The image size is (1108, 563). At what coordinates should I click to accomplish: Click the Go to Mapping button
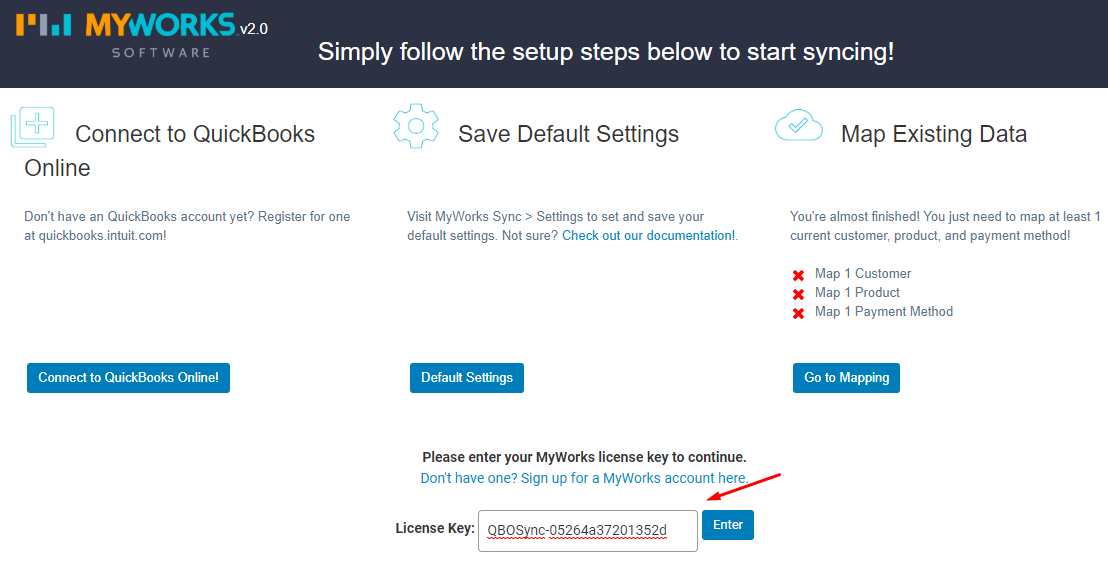coord(846,378)
